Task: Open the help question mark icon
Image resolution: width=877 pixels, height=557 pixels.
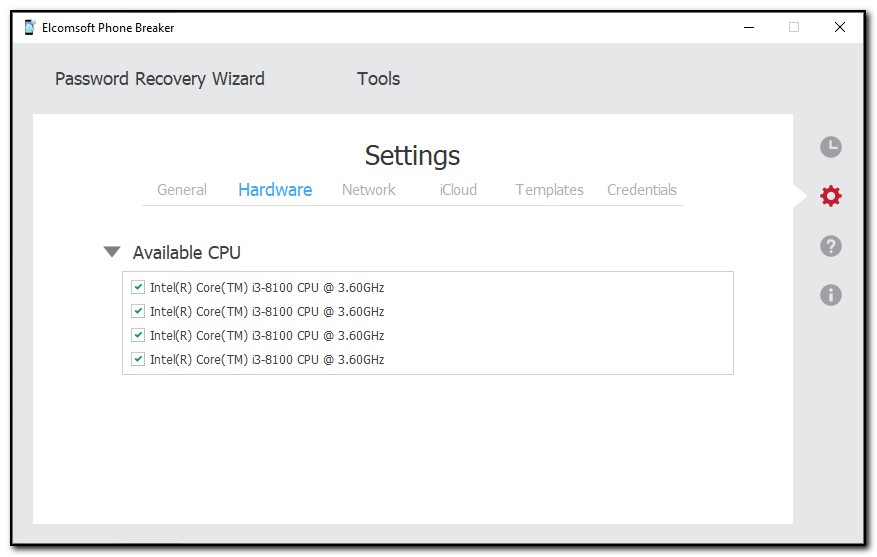Action: click(x=831, y=246)
